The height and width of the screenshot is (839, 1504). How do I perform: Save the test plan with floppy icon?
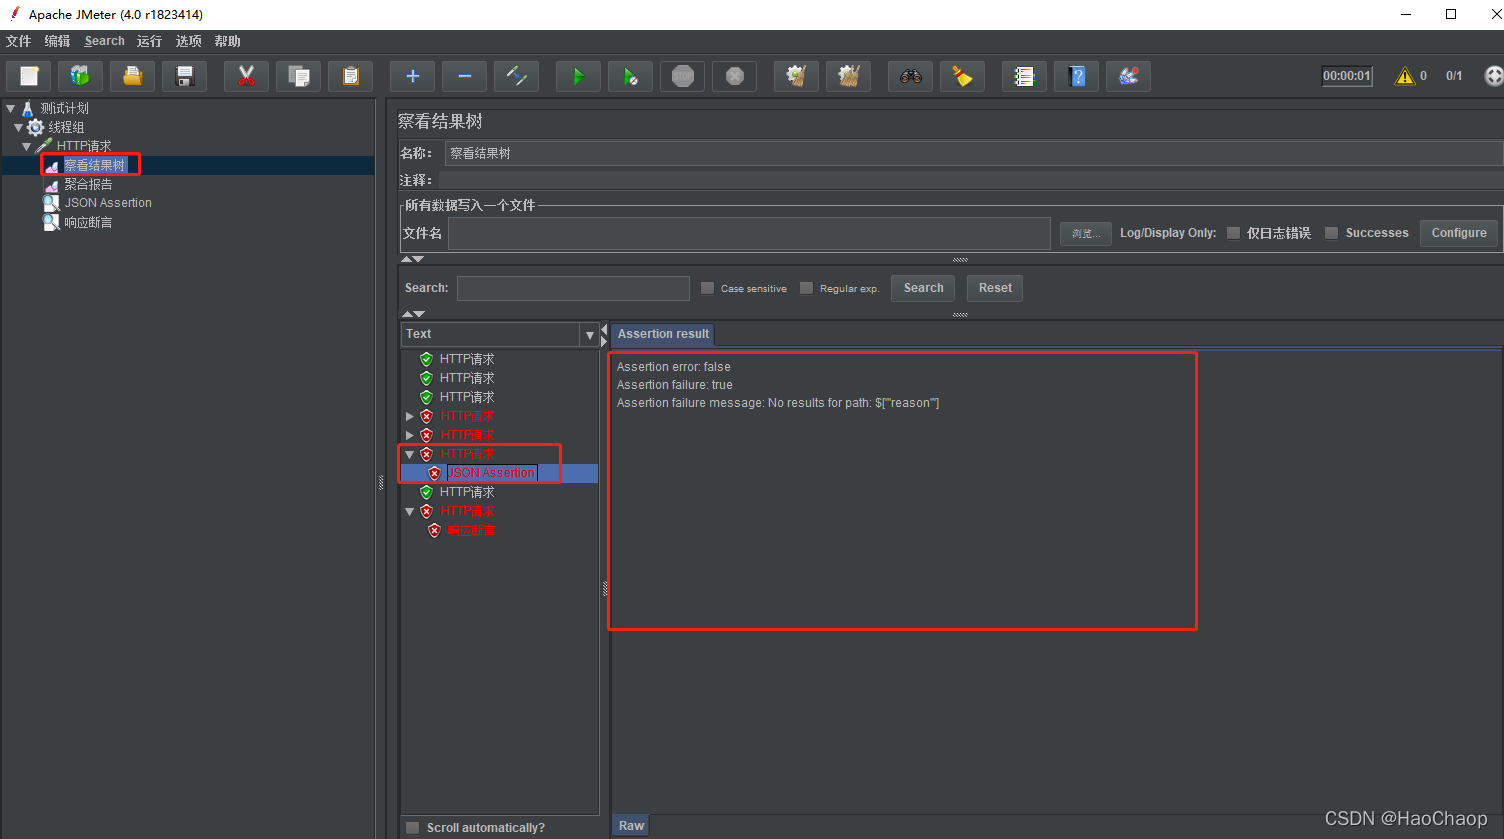(184, 76)
